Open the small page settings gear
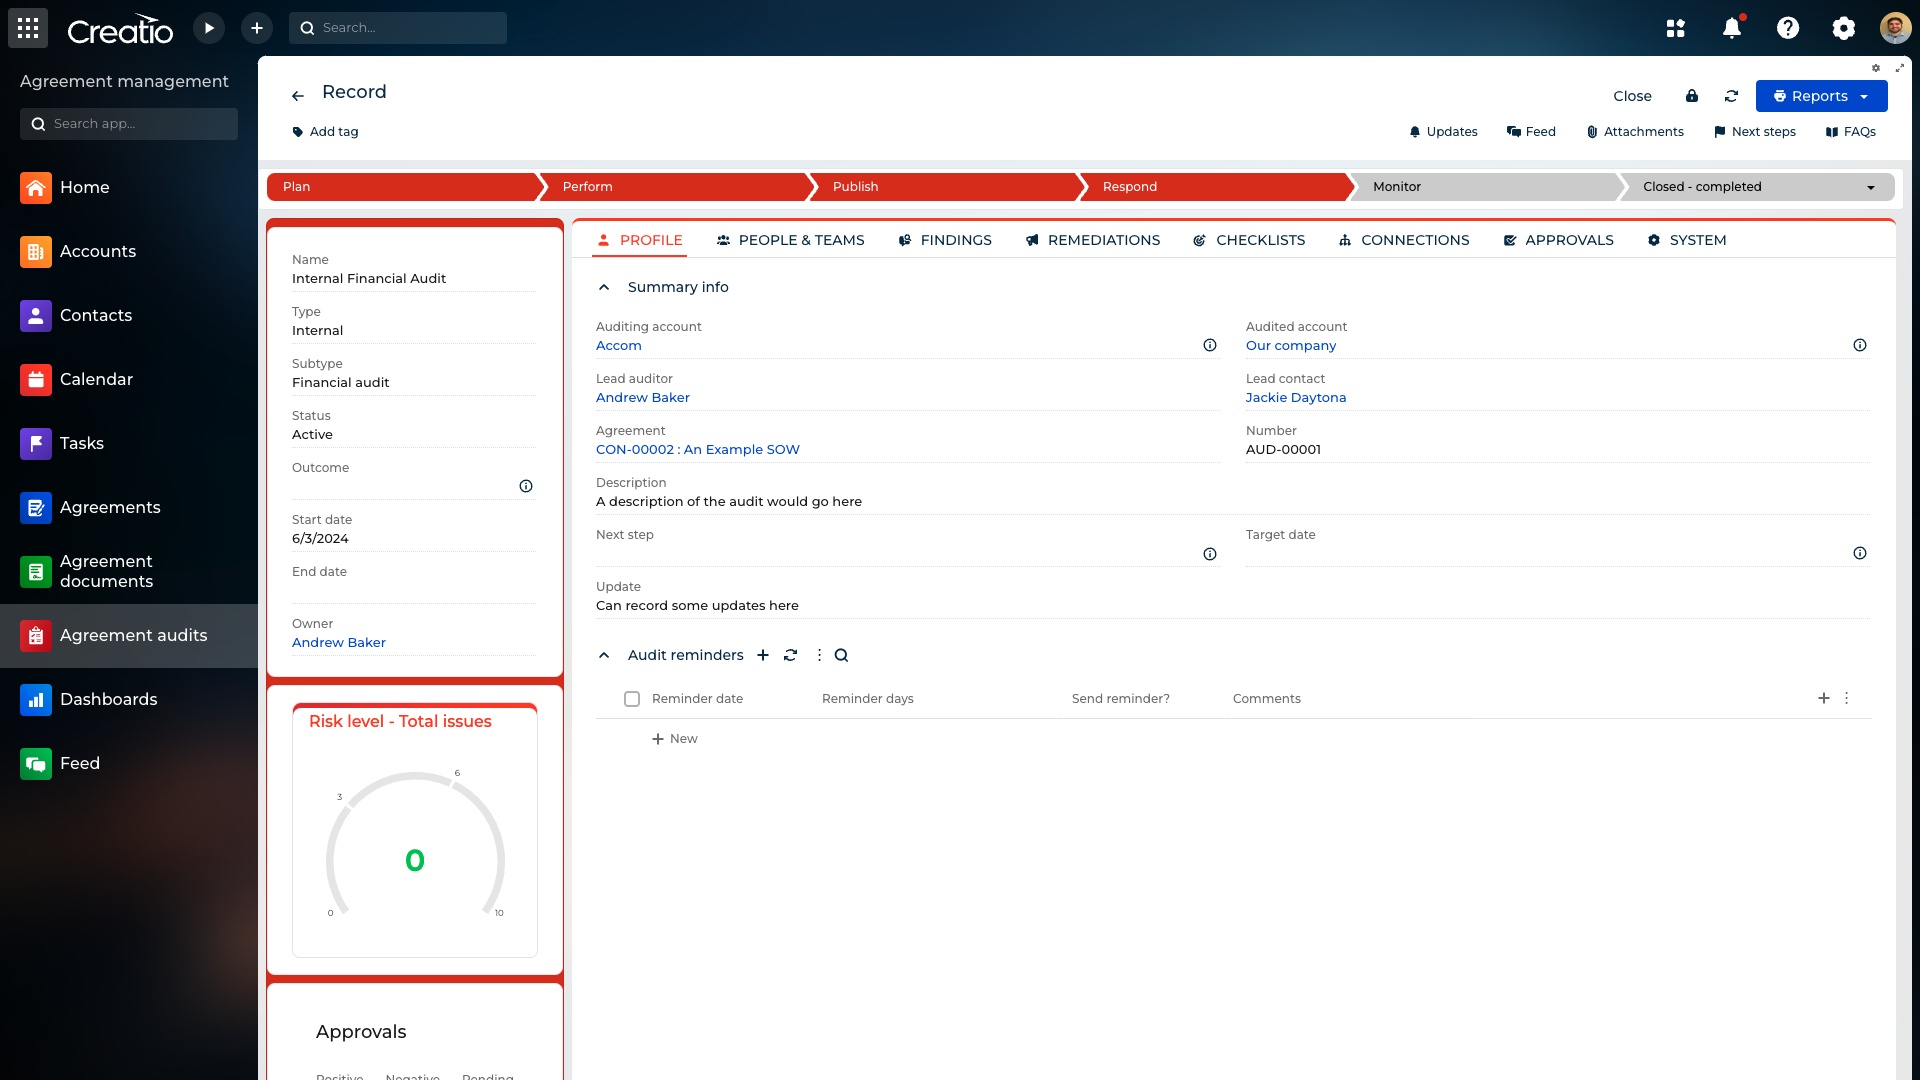The height and width of the screenshot is (1080, 1920). tap(1876, 68)
